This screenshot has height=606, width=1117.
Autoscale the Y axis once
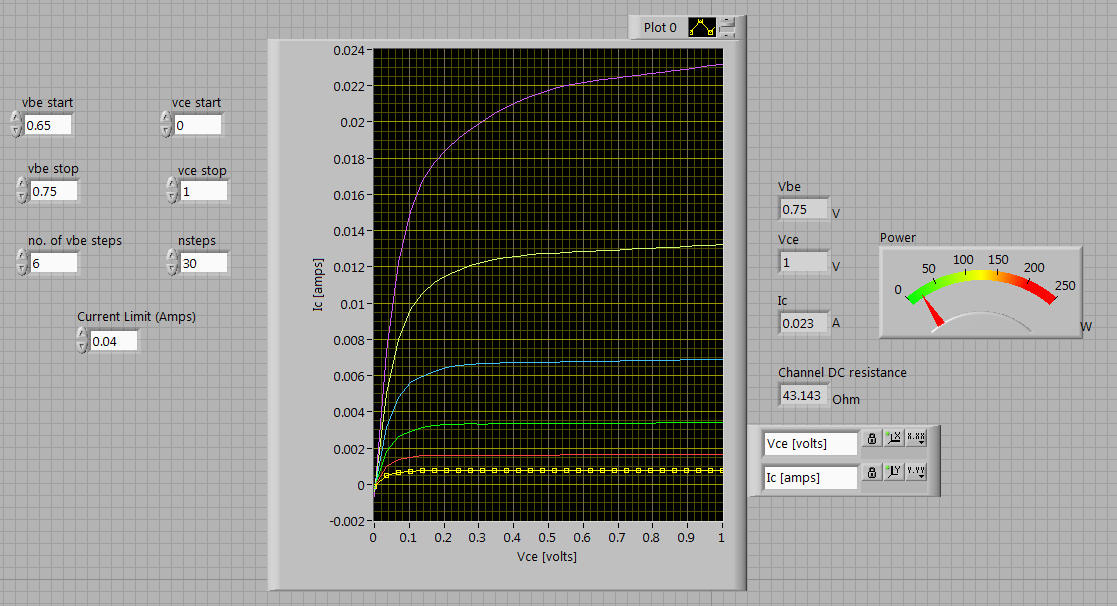(894, 472)
